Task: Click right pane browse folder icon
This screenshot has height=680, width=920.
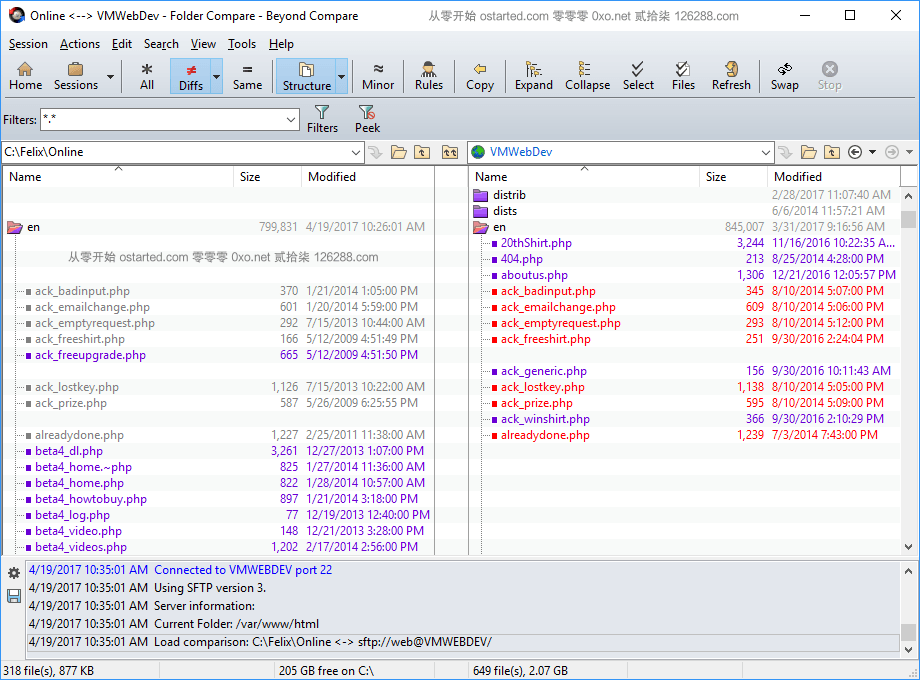Action: coord(809,153)
